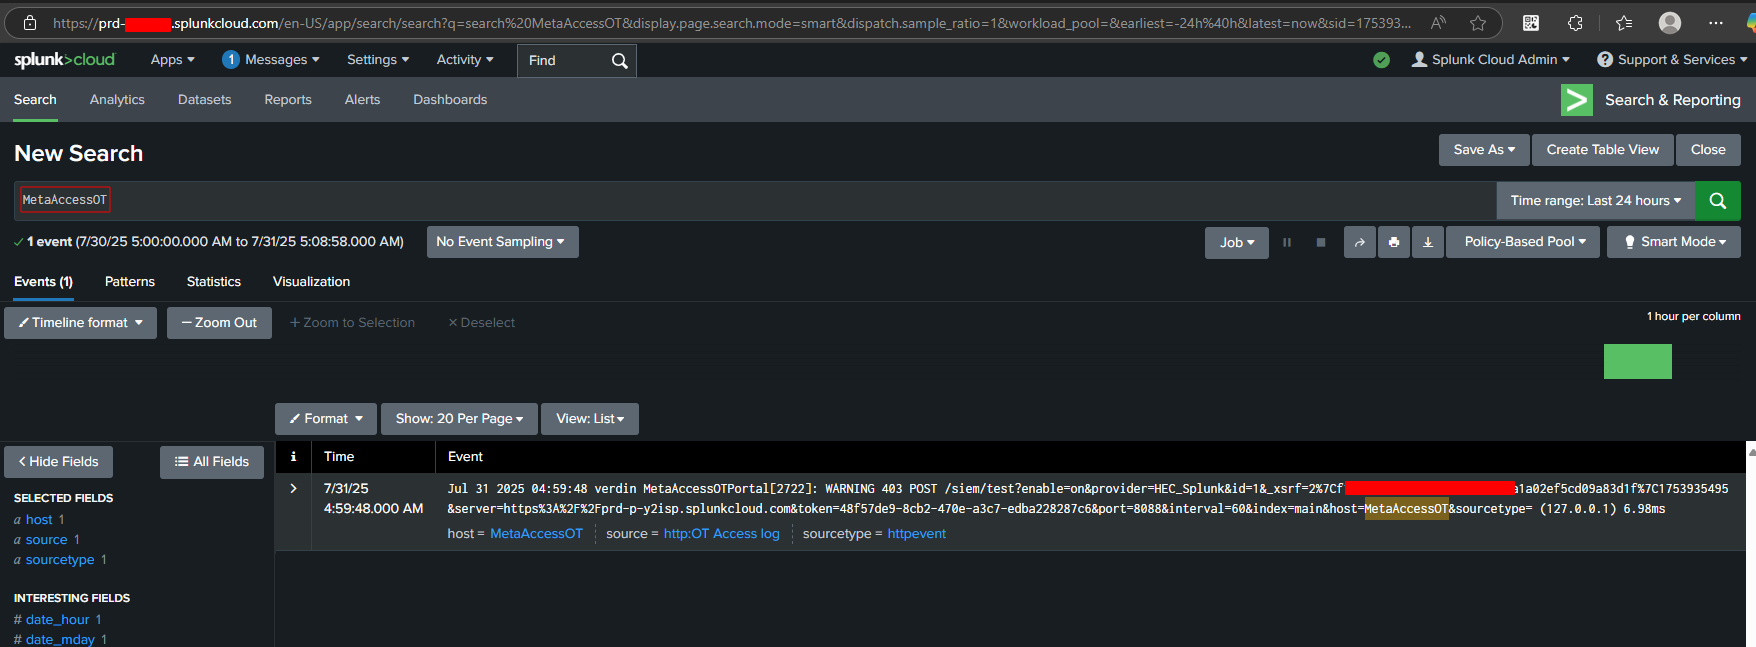Select the Search nav tab
The width and height of the screenshot is (1756, 647).
[x=35, y=100]
